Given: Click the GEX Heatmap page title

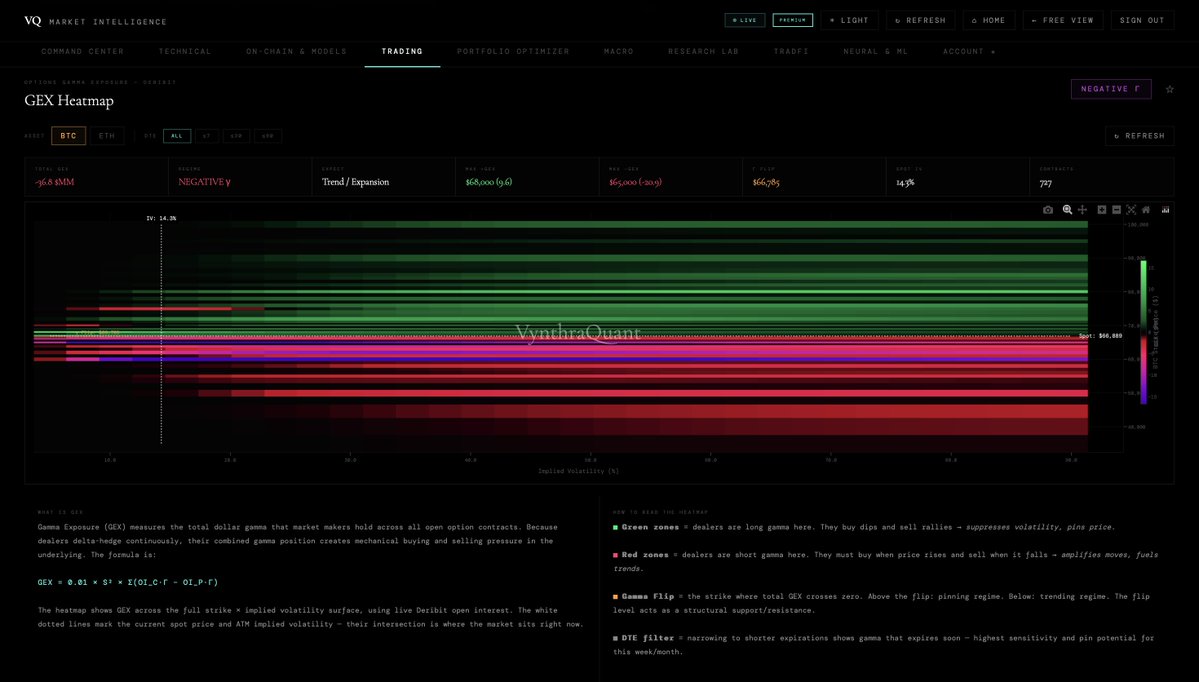Looking at the screenshot, I should (x=69, y=100).
